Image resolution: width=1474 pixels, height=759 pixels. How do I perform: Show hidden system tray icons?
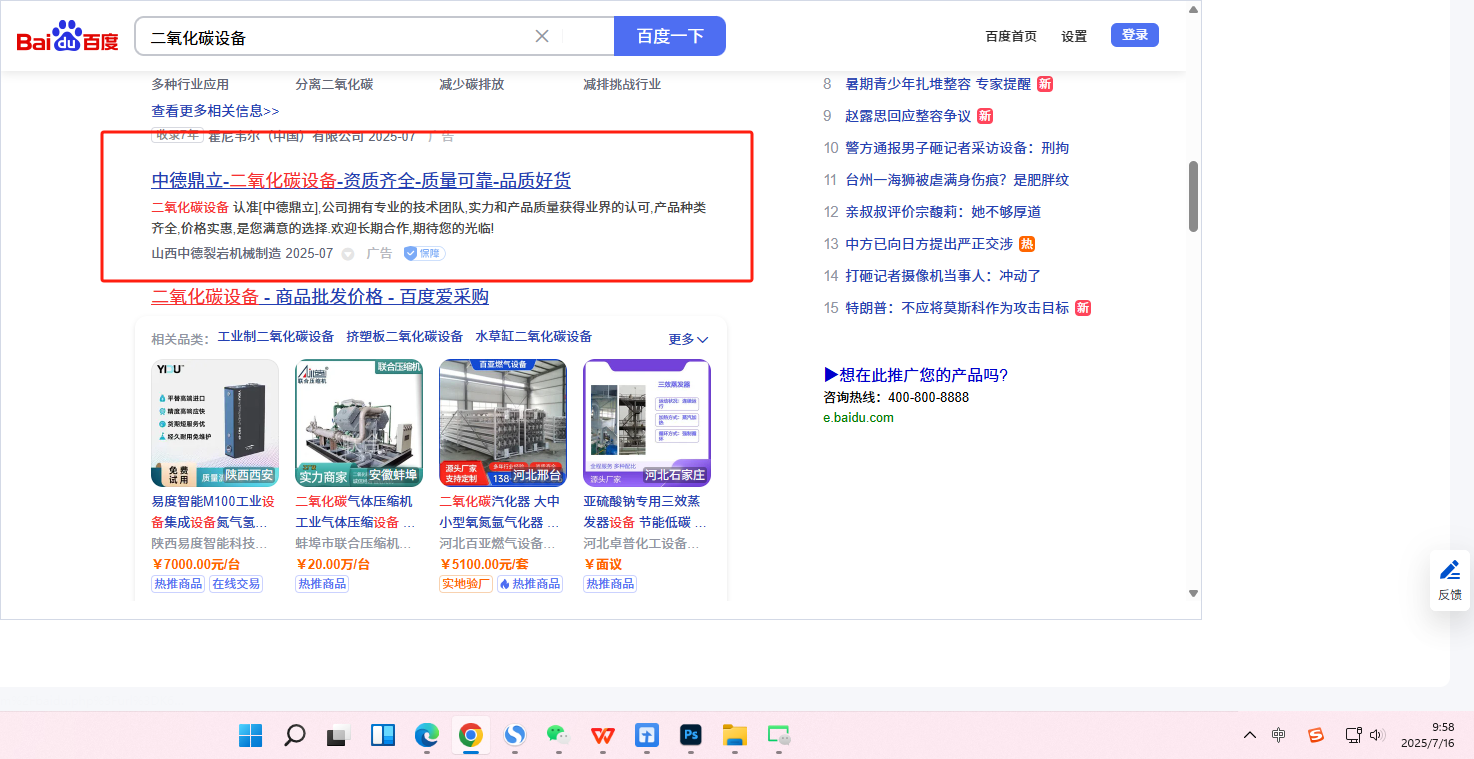pos(1250,736)
